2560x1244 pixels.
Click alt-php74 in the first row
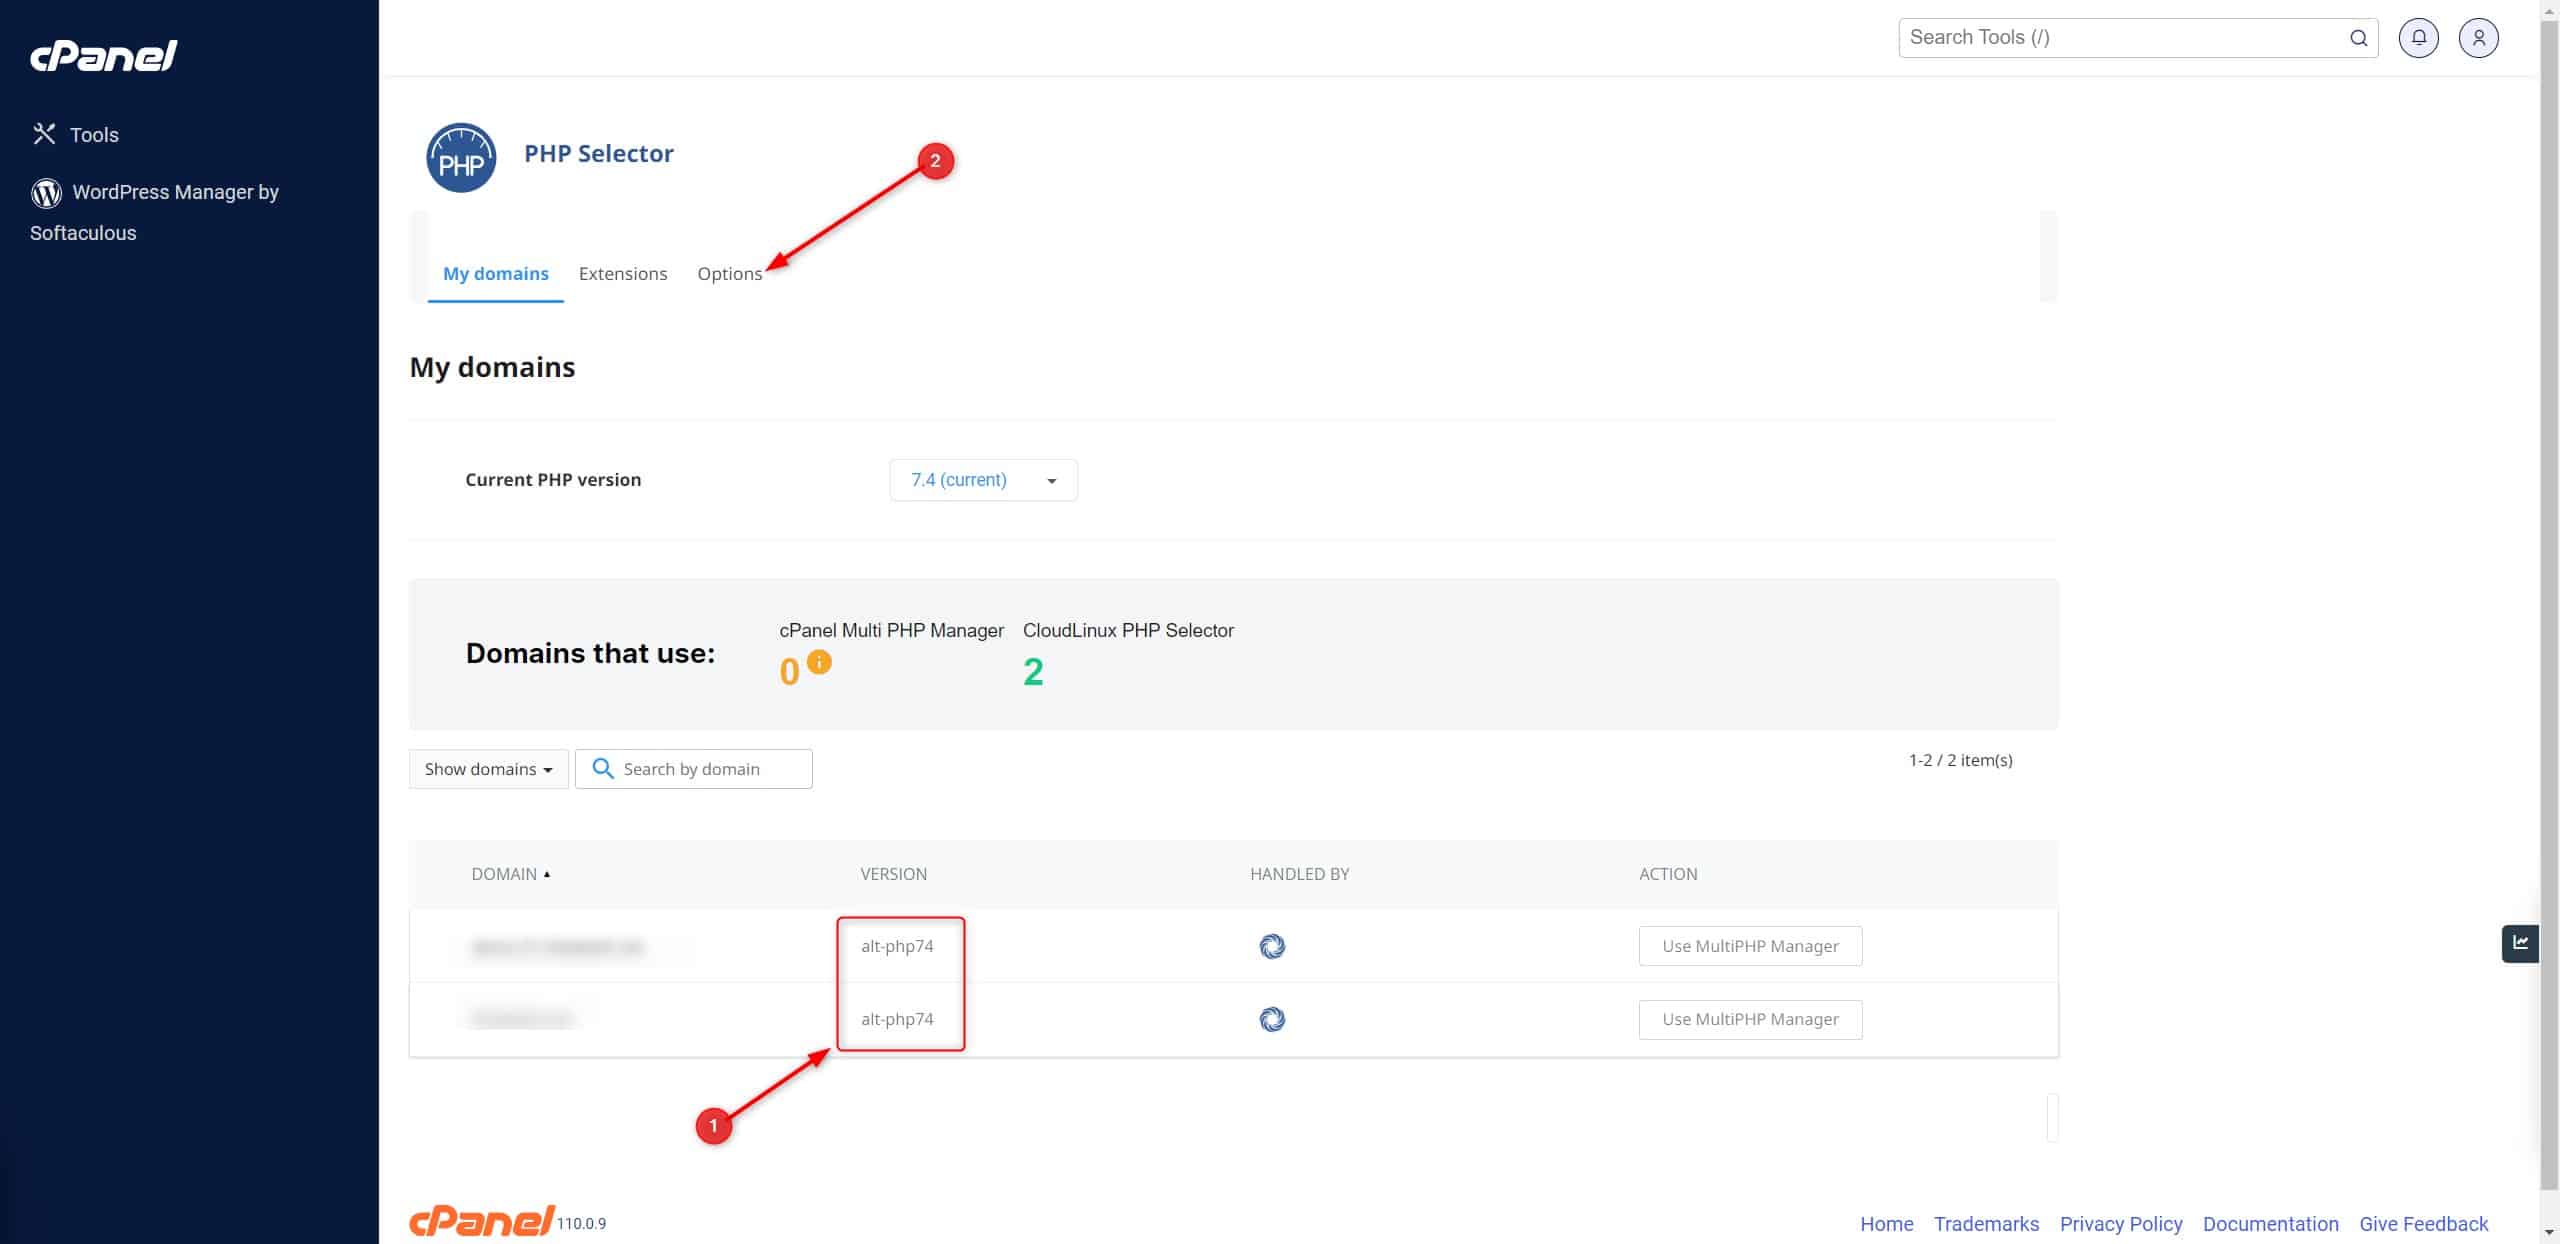click(897, 946)
